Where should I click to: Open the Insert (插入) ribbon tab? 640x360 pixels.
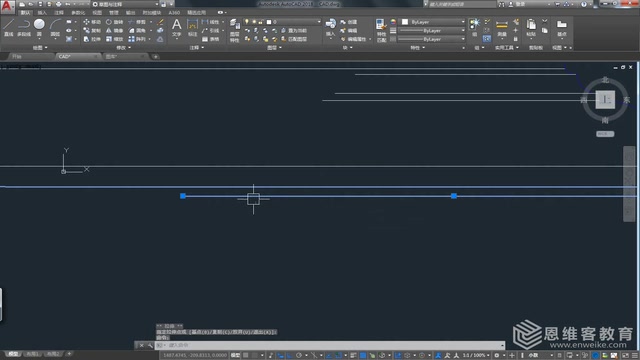coord(42,13)
